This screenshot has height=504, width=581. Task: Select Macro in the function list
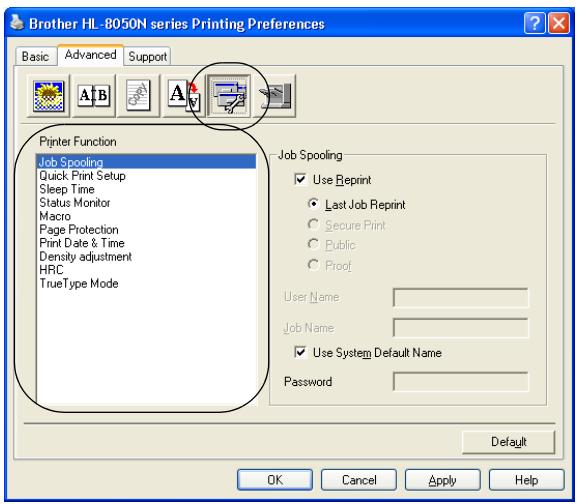[x=146, y=216]
